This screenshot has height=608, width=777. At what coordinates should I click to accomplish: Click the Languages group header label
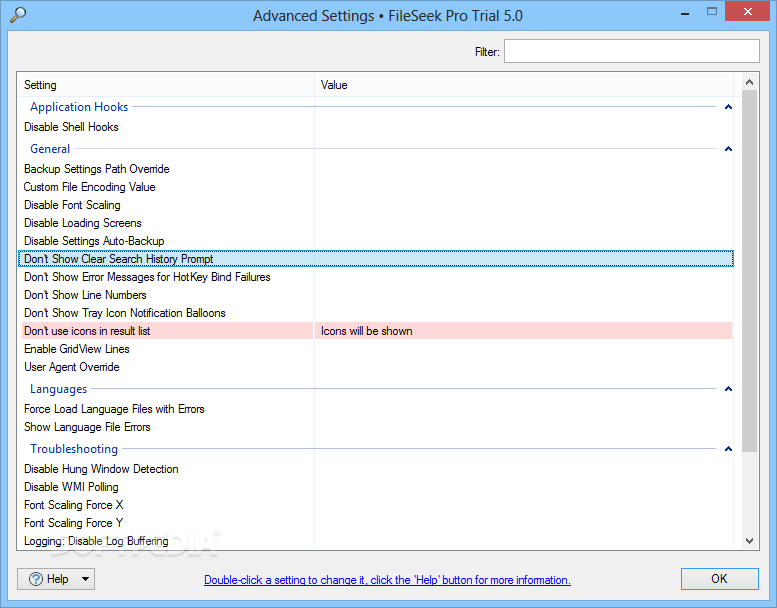[x=58, y=389]
